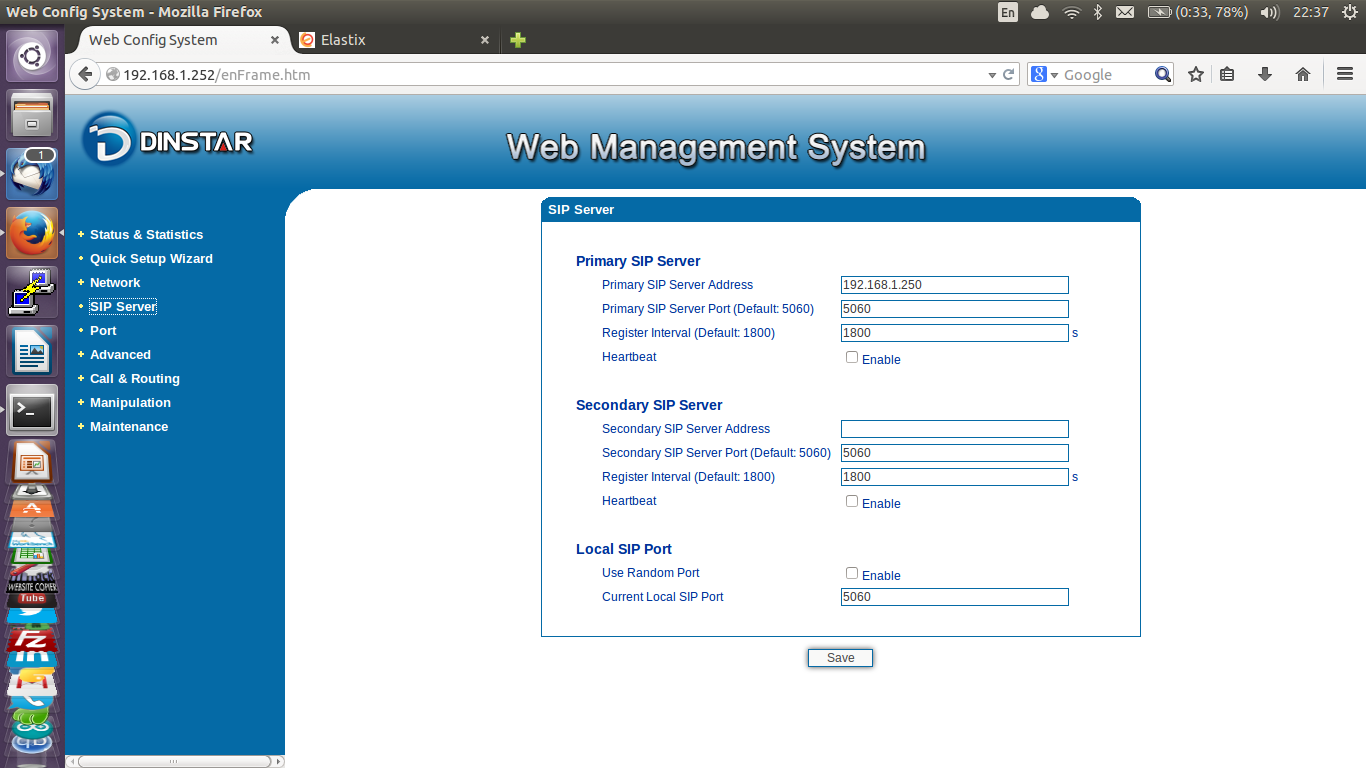1366x768 pixels.
Task: Click the Primary SIP Server Address field
Action: pyautogui.click(x=955, y=285)
